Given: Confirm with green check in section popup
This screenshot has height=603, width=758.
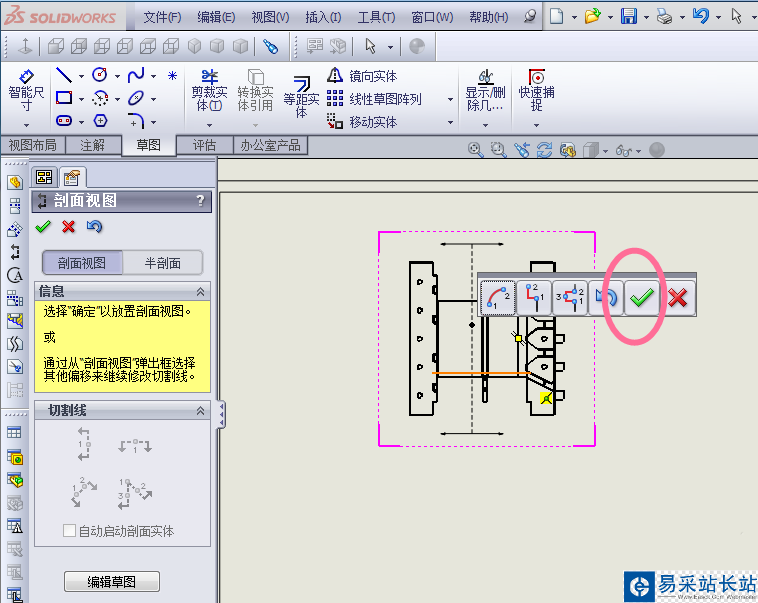Looking at the screenshot, I should tap(642, 298).
